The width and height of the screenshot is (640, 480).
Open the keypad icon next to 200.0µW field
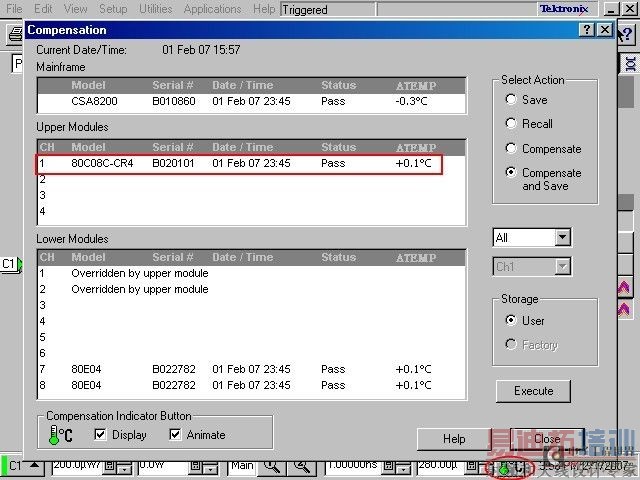110,467
